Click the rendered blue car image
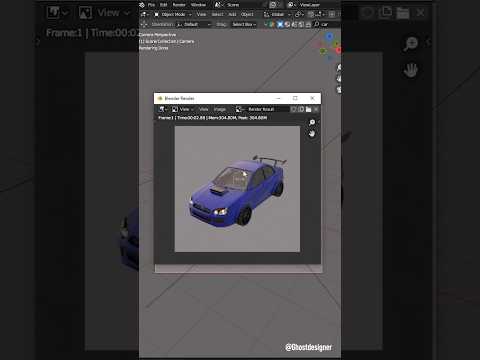Screen dimensions: 480x360 [237, 189]
